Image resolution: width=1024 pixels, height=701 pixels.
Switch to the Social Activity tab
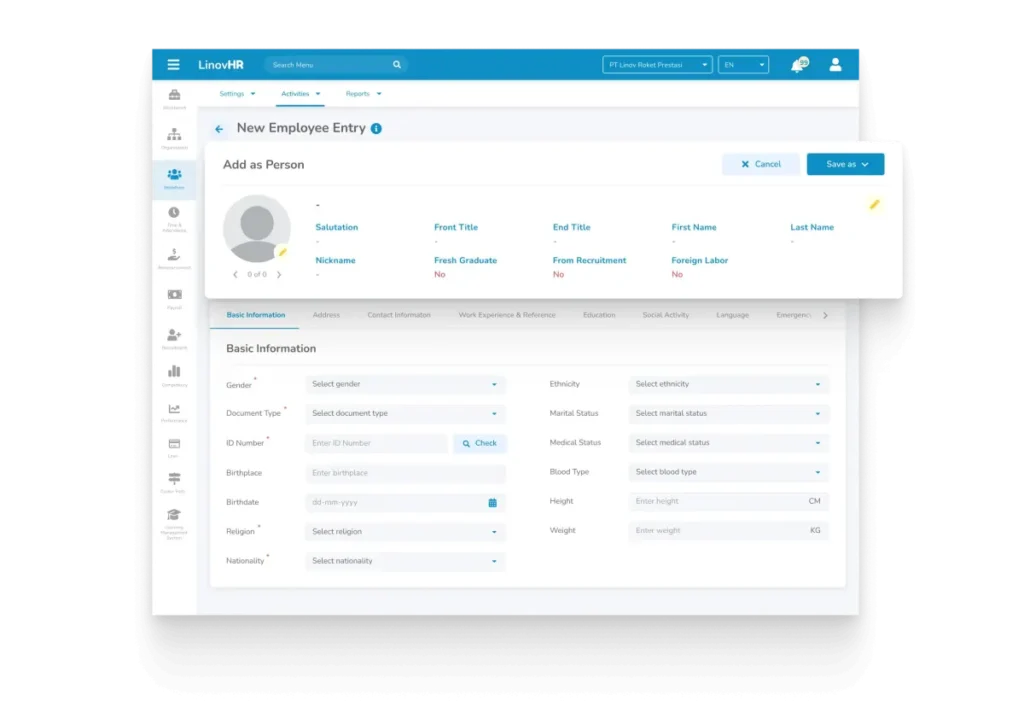[665, 315]
